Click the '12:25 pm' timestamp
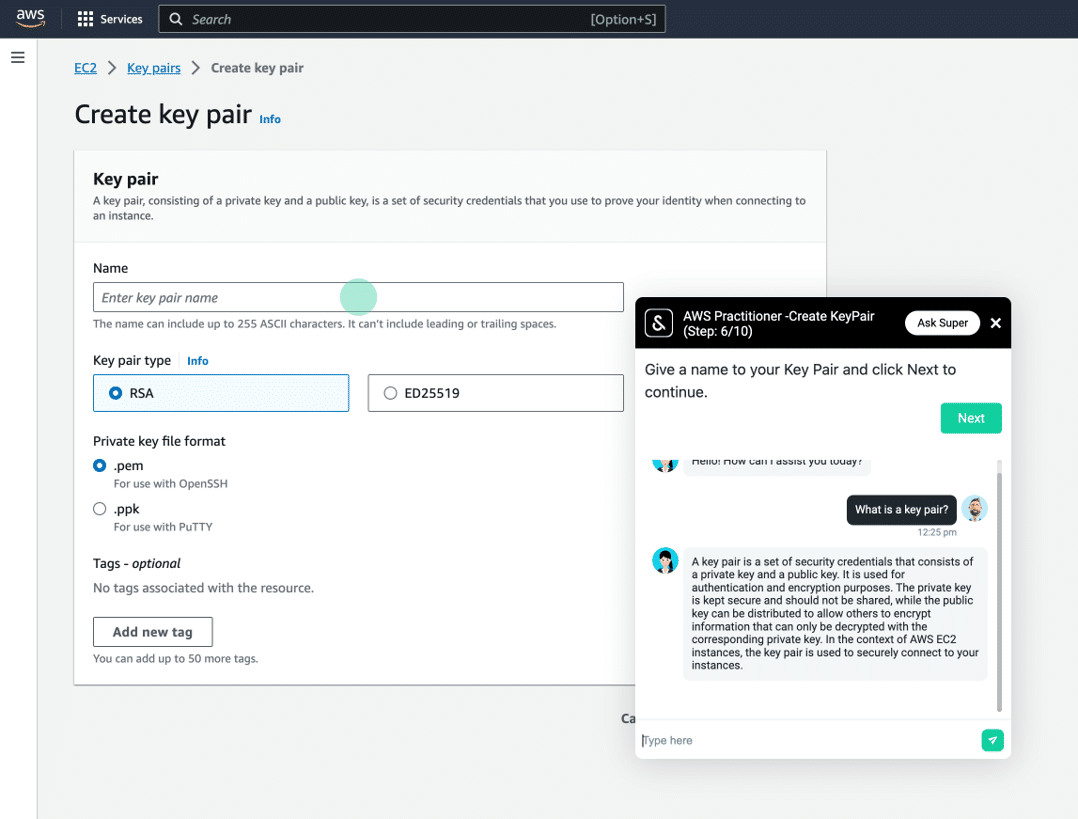The height and width of the screenshot is (819, 1078). pyautogui.click(x=936, y=532)
